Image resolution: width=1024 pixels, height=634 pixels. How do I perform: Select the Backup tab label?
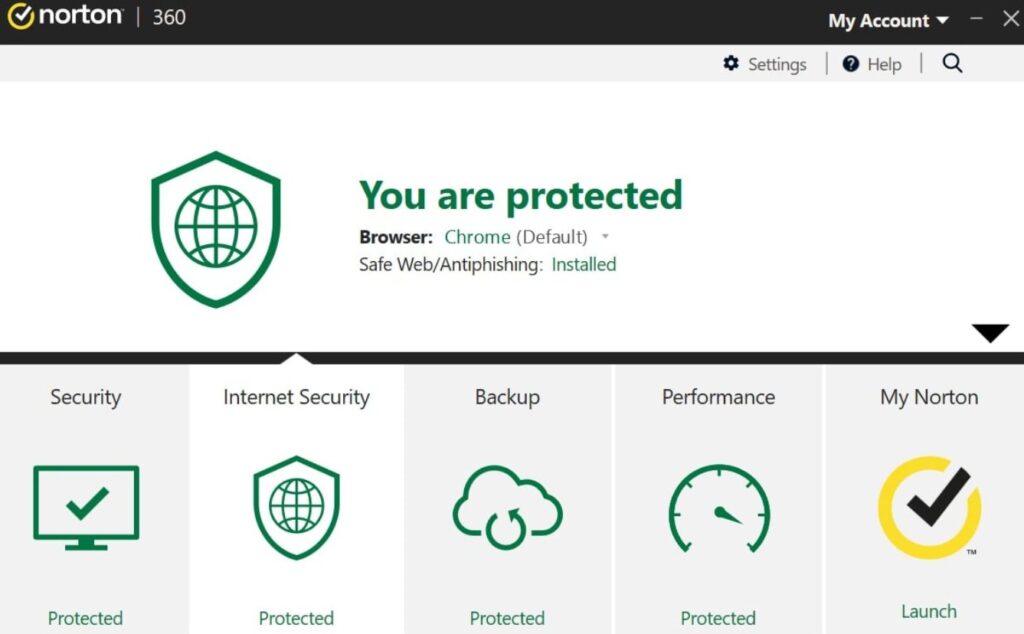point(507,397)
